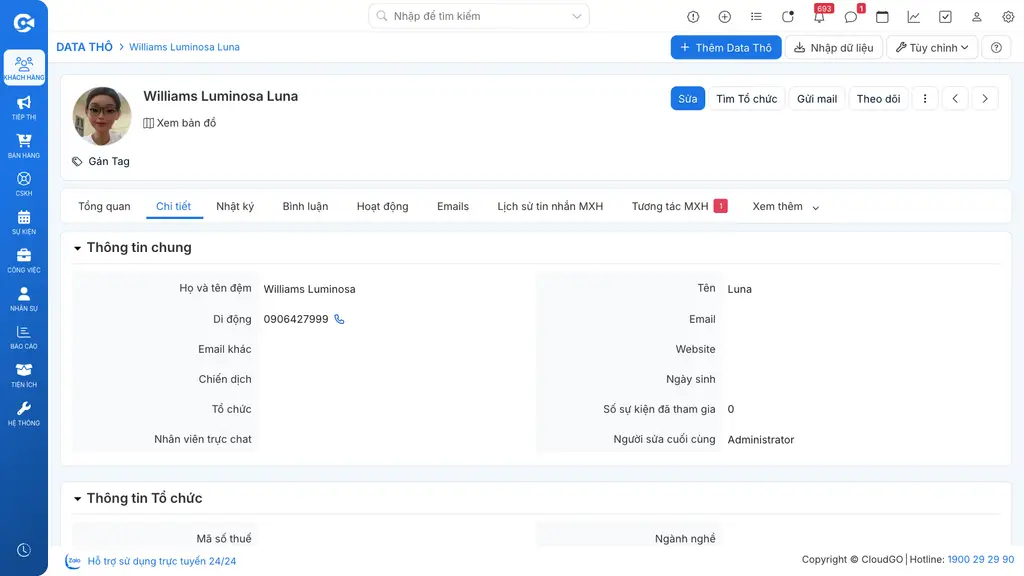Click the refresh activity icon with red dot
Viewport: 1024px width, 576px height.
[x=788, y=16]
